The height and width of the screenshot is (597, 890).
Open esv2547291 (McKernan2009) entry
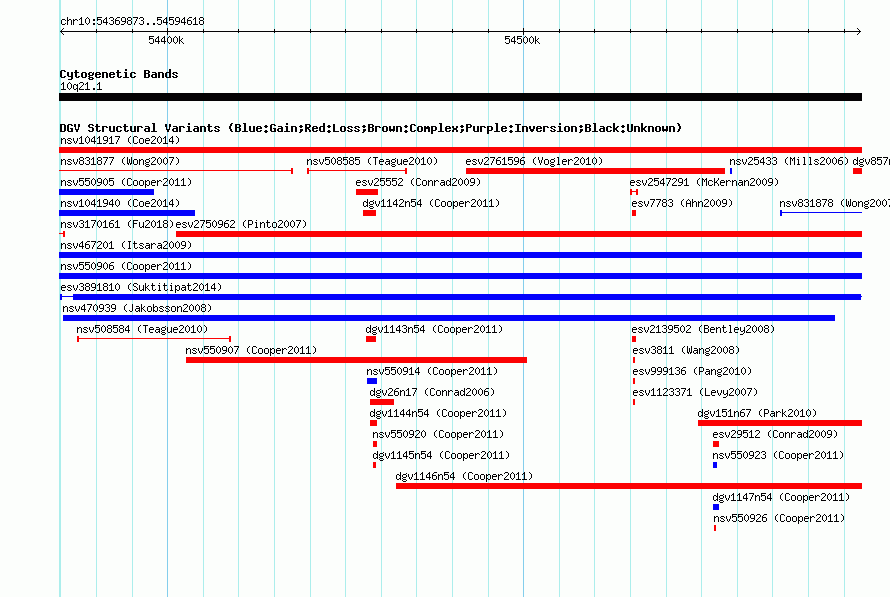pyautogui.click(x=704, y=182)
